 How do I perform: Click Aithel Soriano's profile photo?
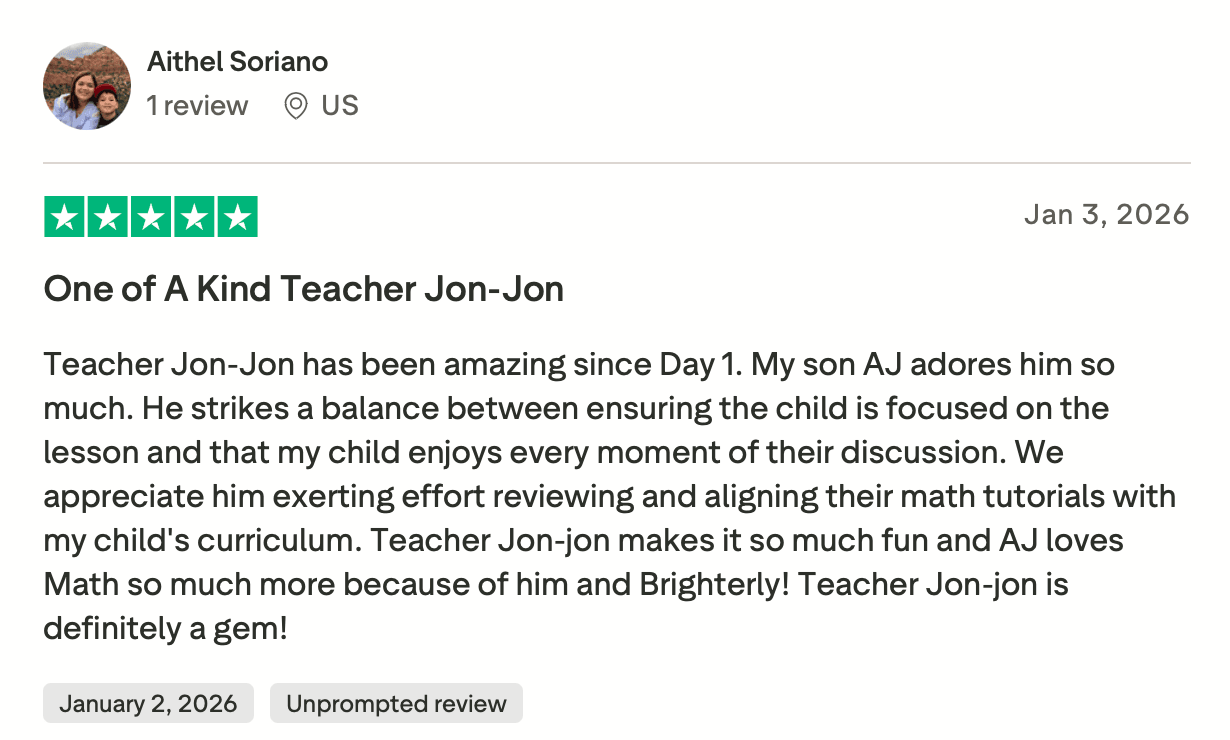87,86
